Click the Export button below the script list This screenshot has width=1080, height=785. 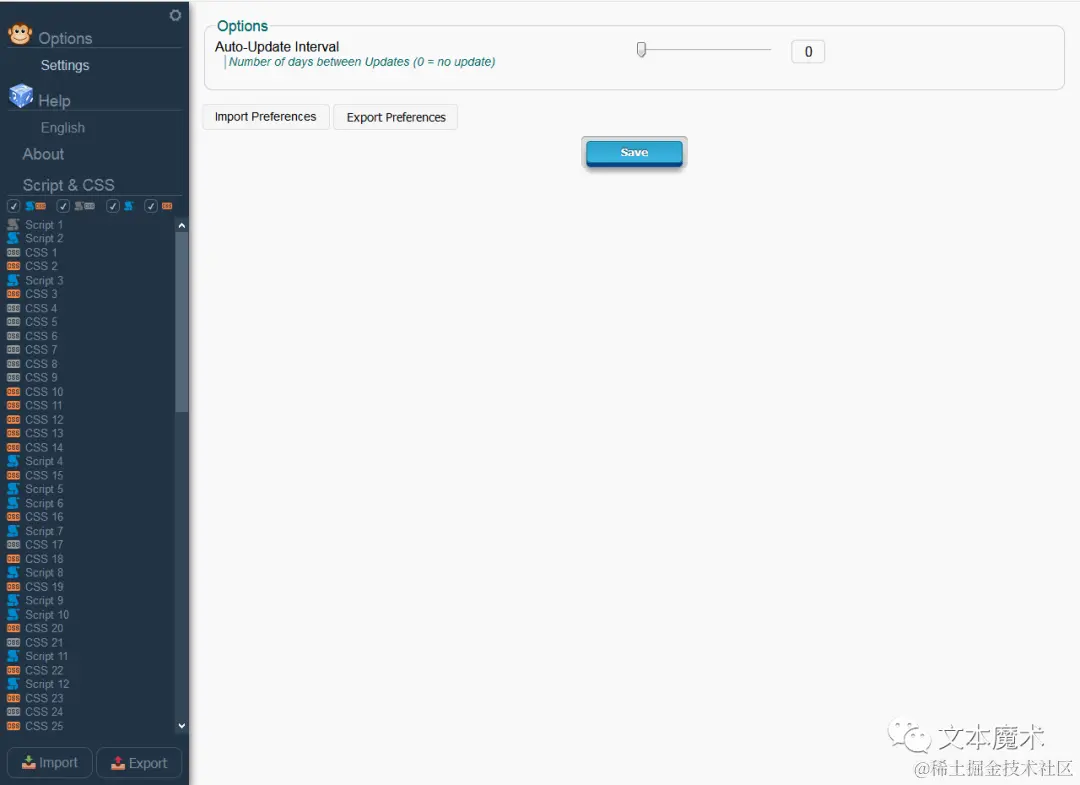point(139,762)
